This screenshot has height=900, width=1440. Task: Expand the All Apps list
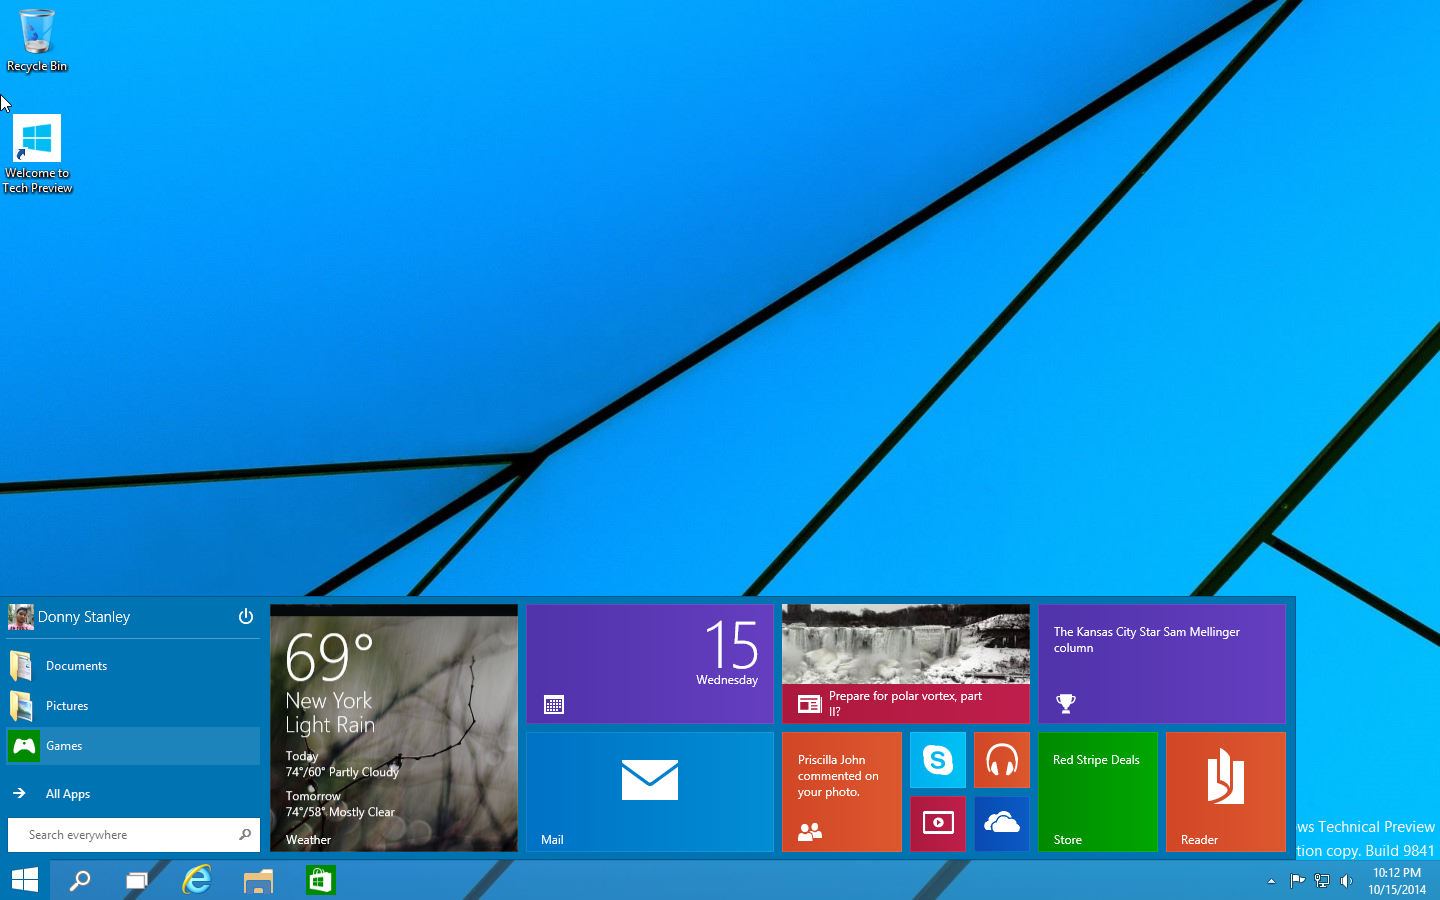tap(67, 794)
